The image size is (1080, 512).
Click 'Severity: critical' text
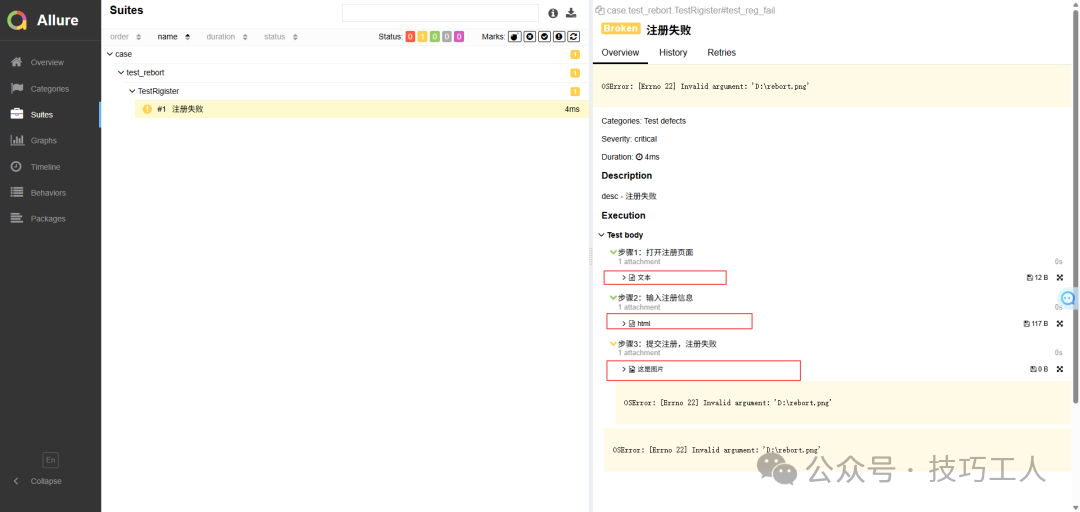coord(629,139)
